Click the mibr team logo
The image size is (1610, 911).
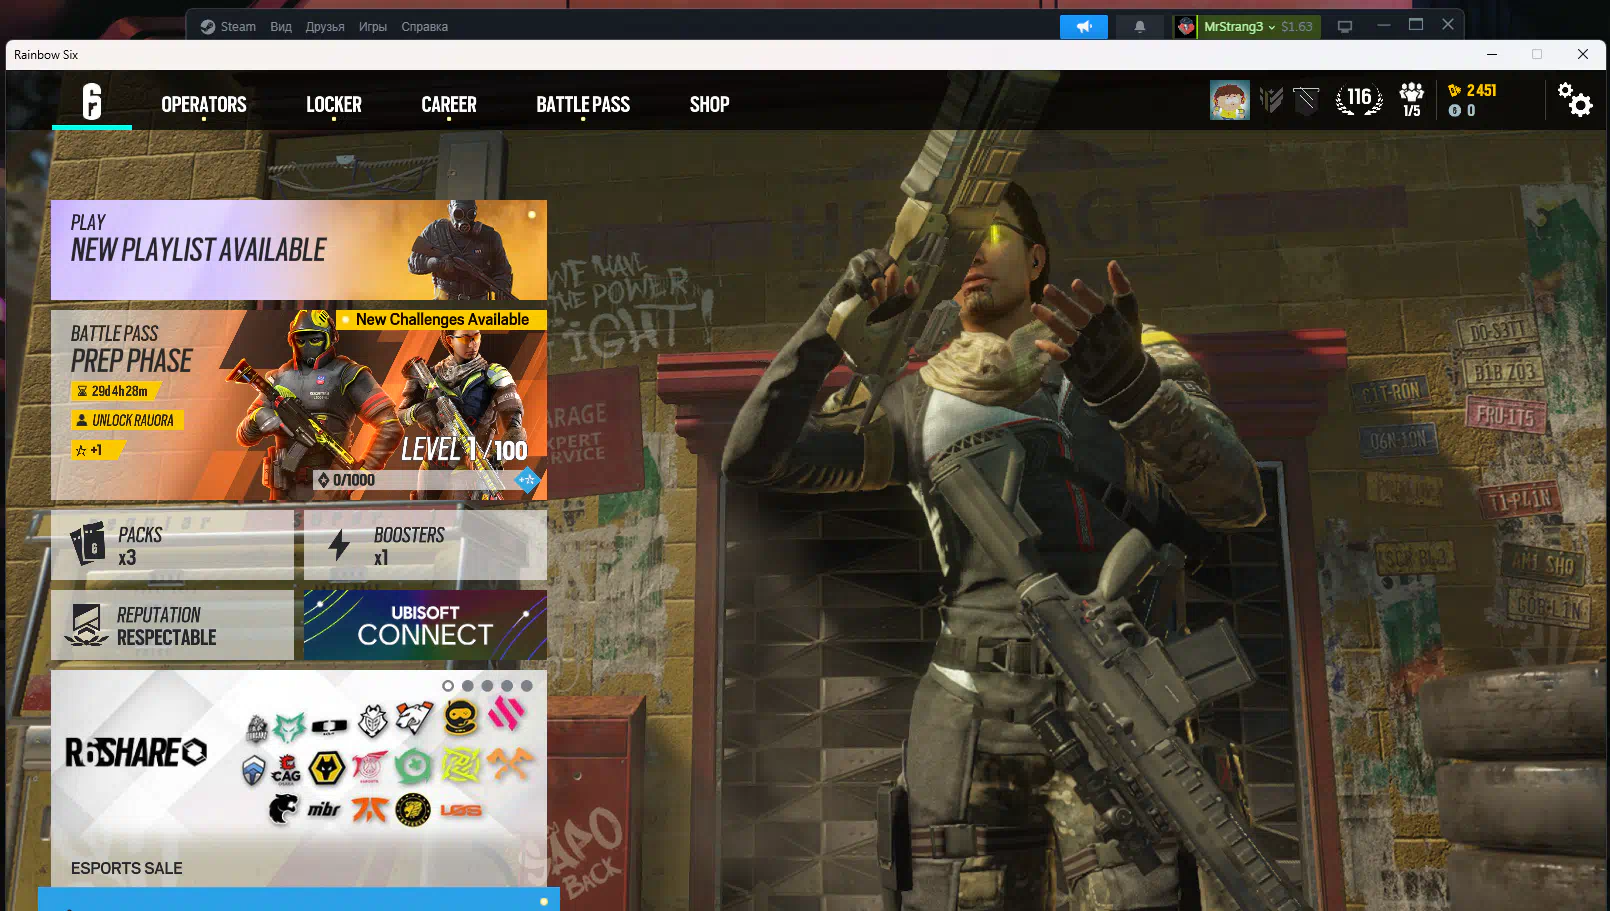tap(324, 809)
